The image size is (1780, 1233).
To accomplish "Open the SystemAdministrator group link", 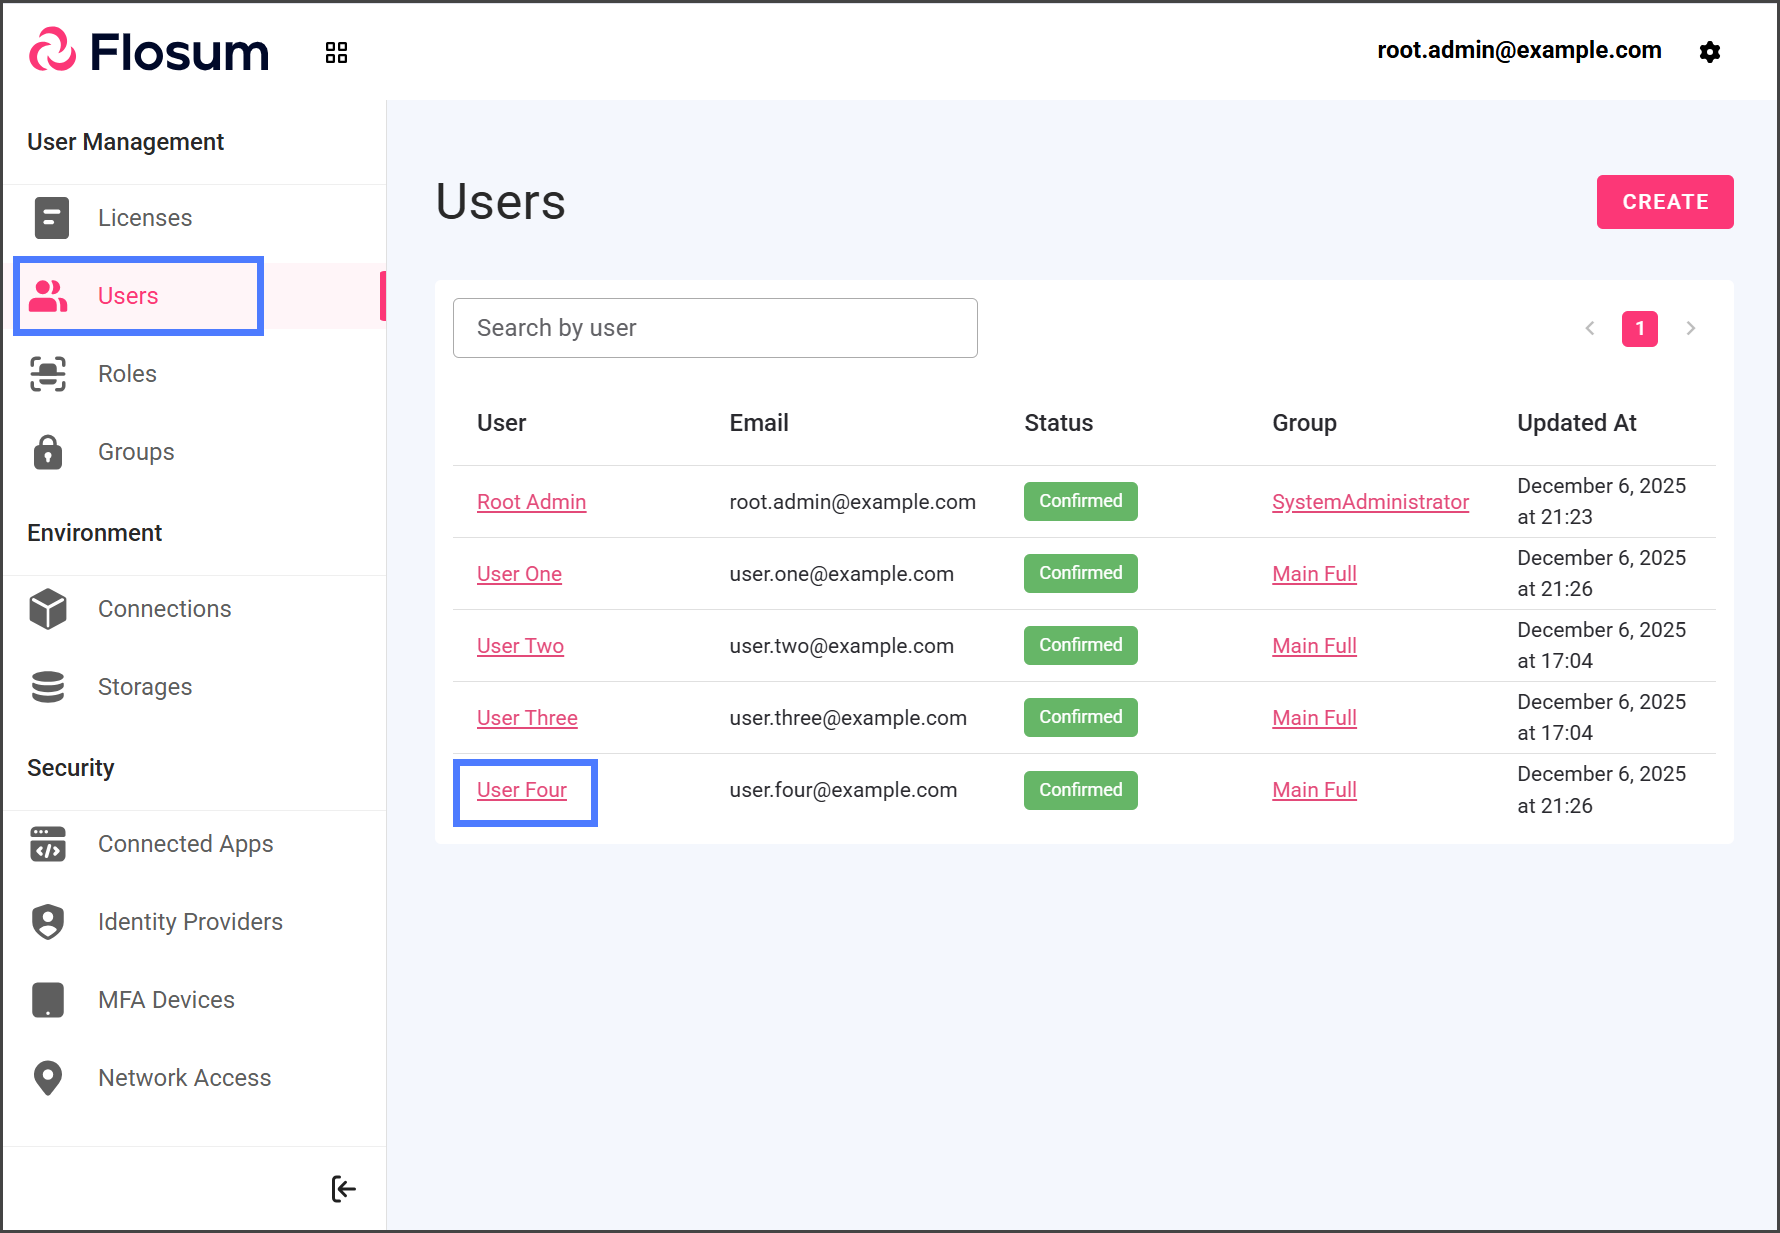I will pos(1370,502).
